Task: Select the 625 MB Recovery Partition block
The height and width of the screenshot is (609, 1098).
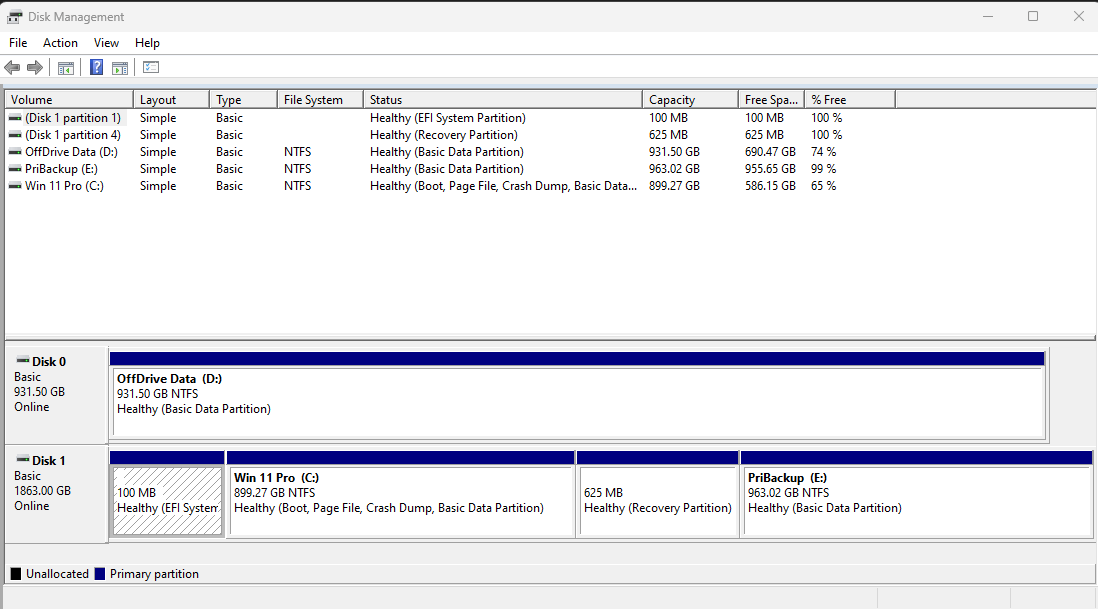Action: pos(658,494)
